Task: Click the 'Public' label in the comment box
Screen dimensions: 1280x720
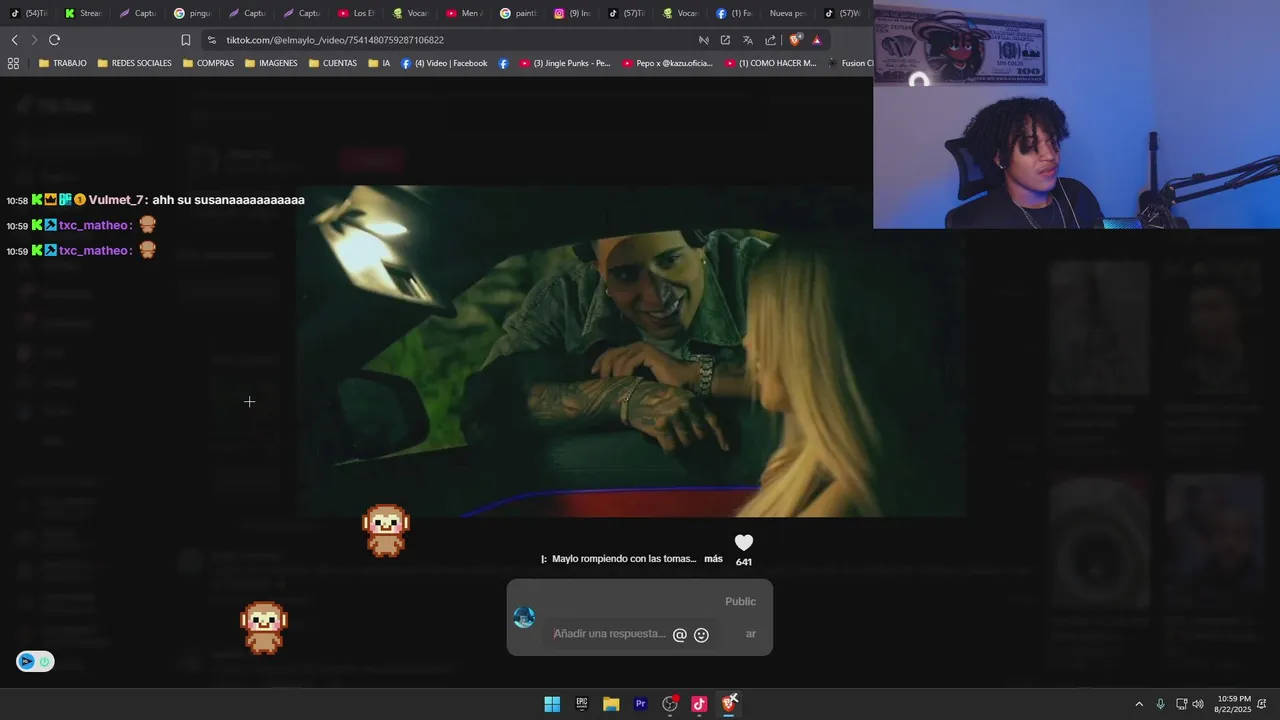Action: click(740, 602)
